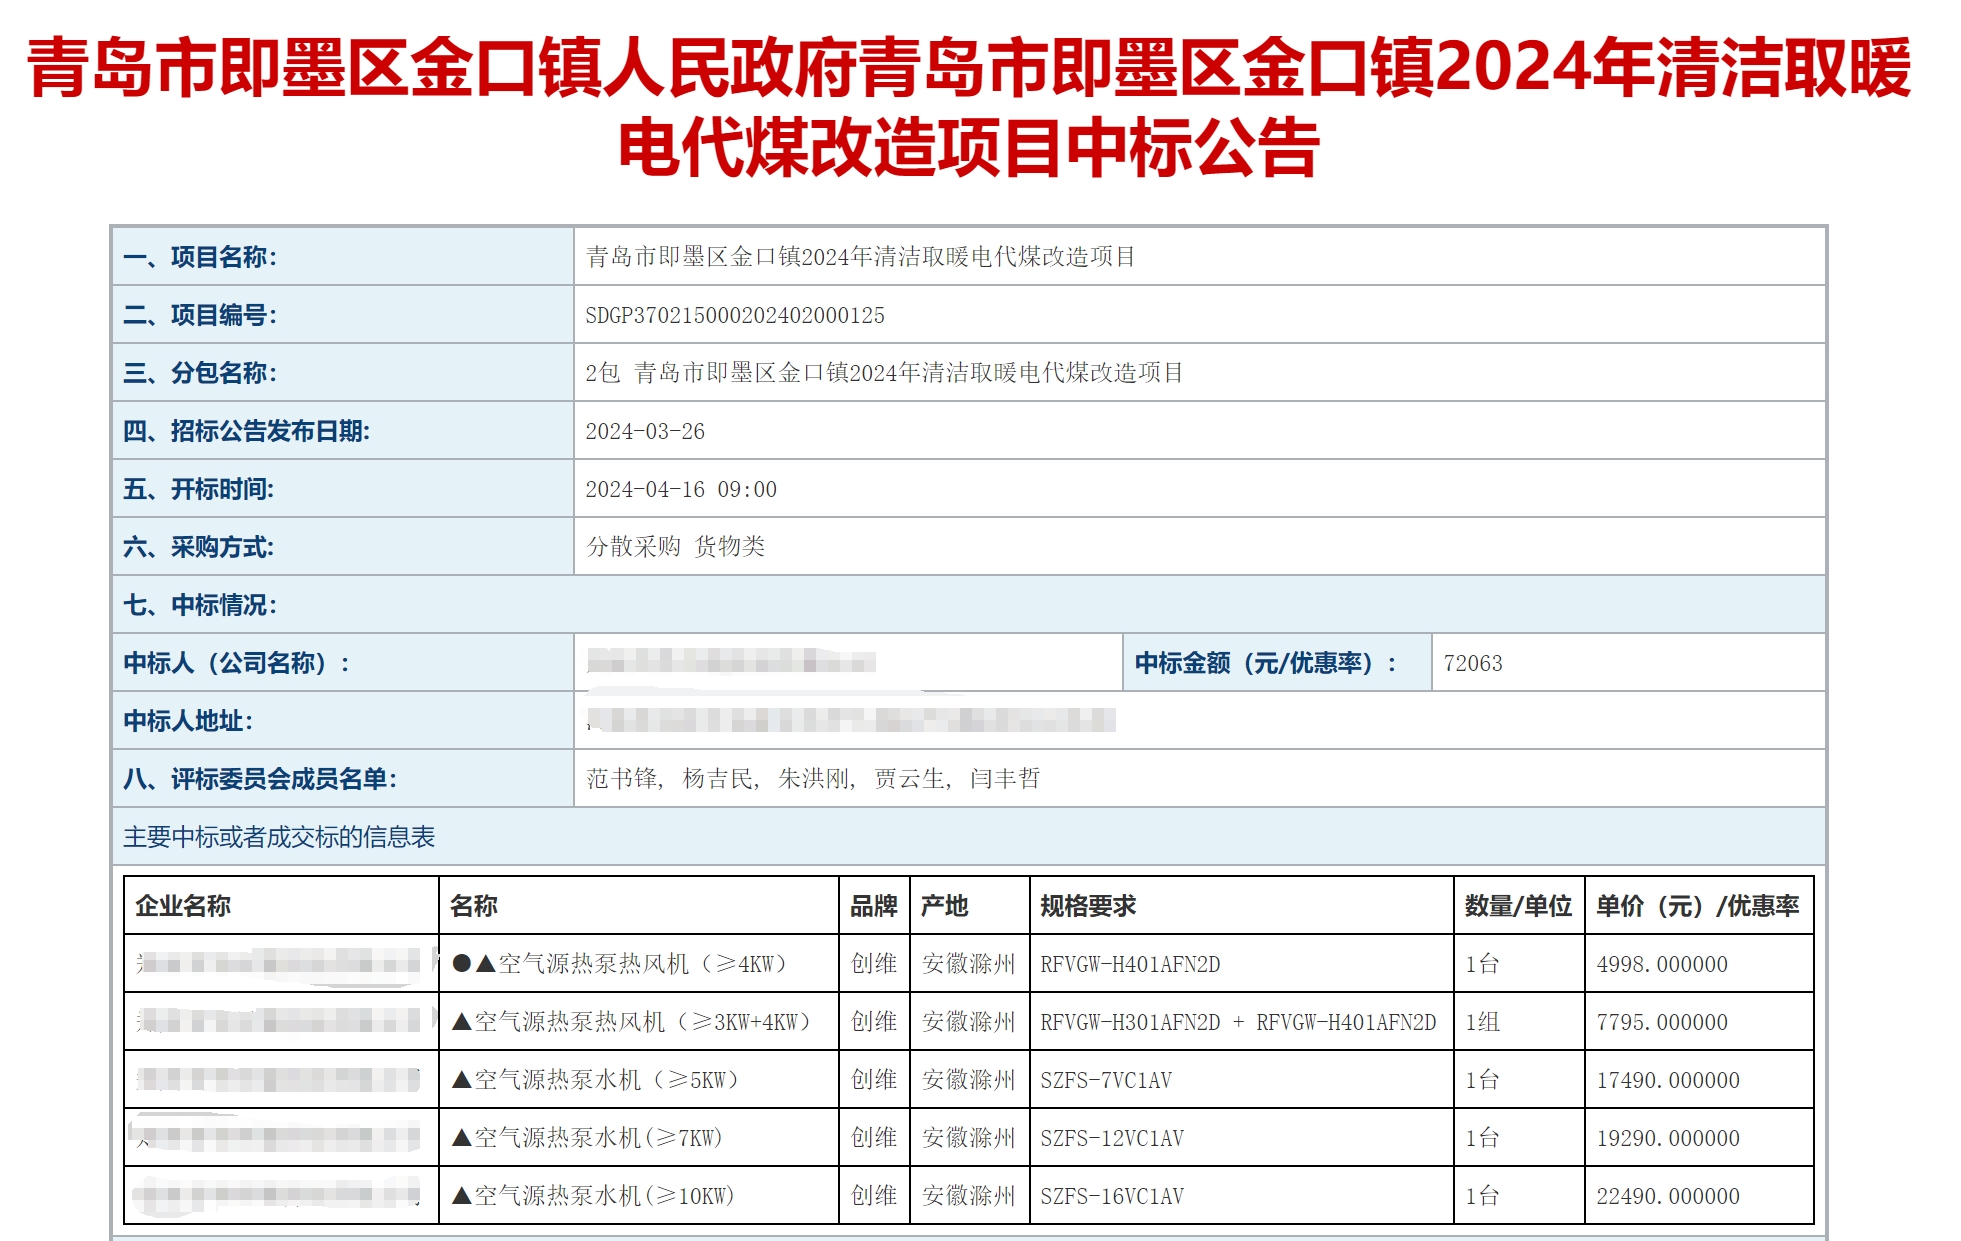The image size is (1961, 1241).
Task: Click origin '安徽滁州' in the SZFS-16VC1AV row
Action: 969,1196
